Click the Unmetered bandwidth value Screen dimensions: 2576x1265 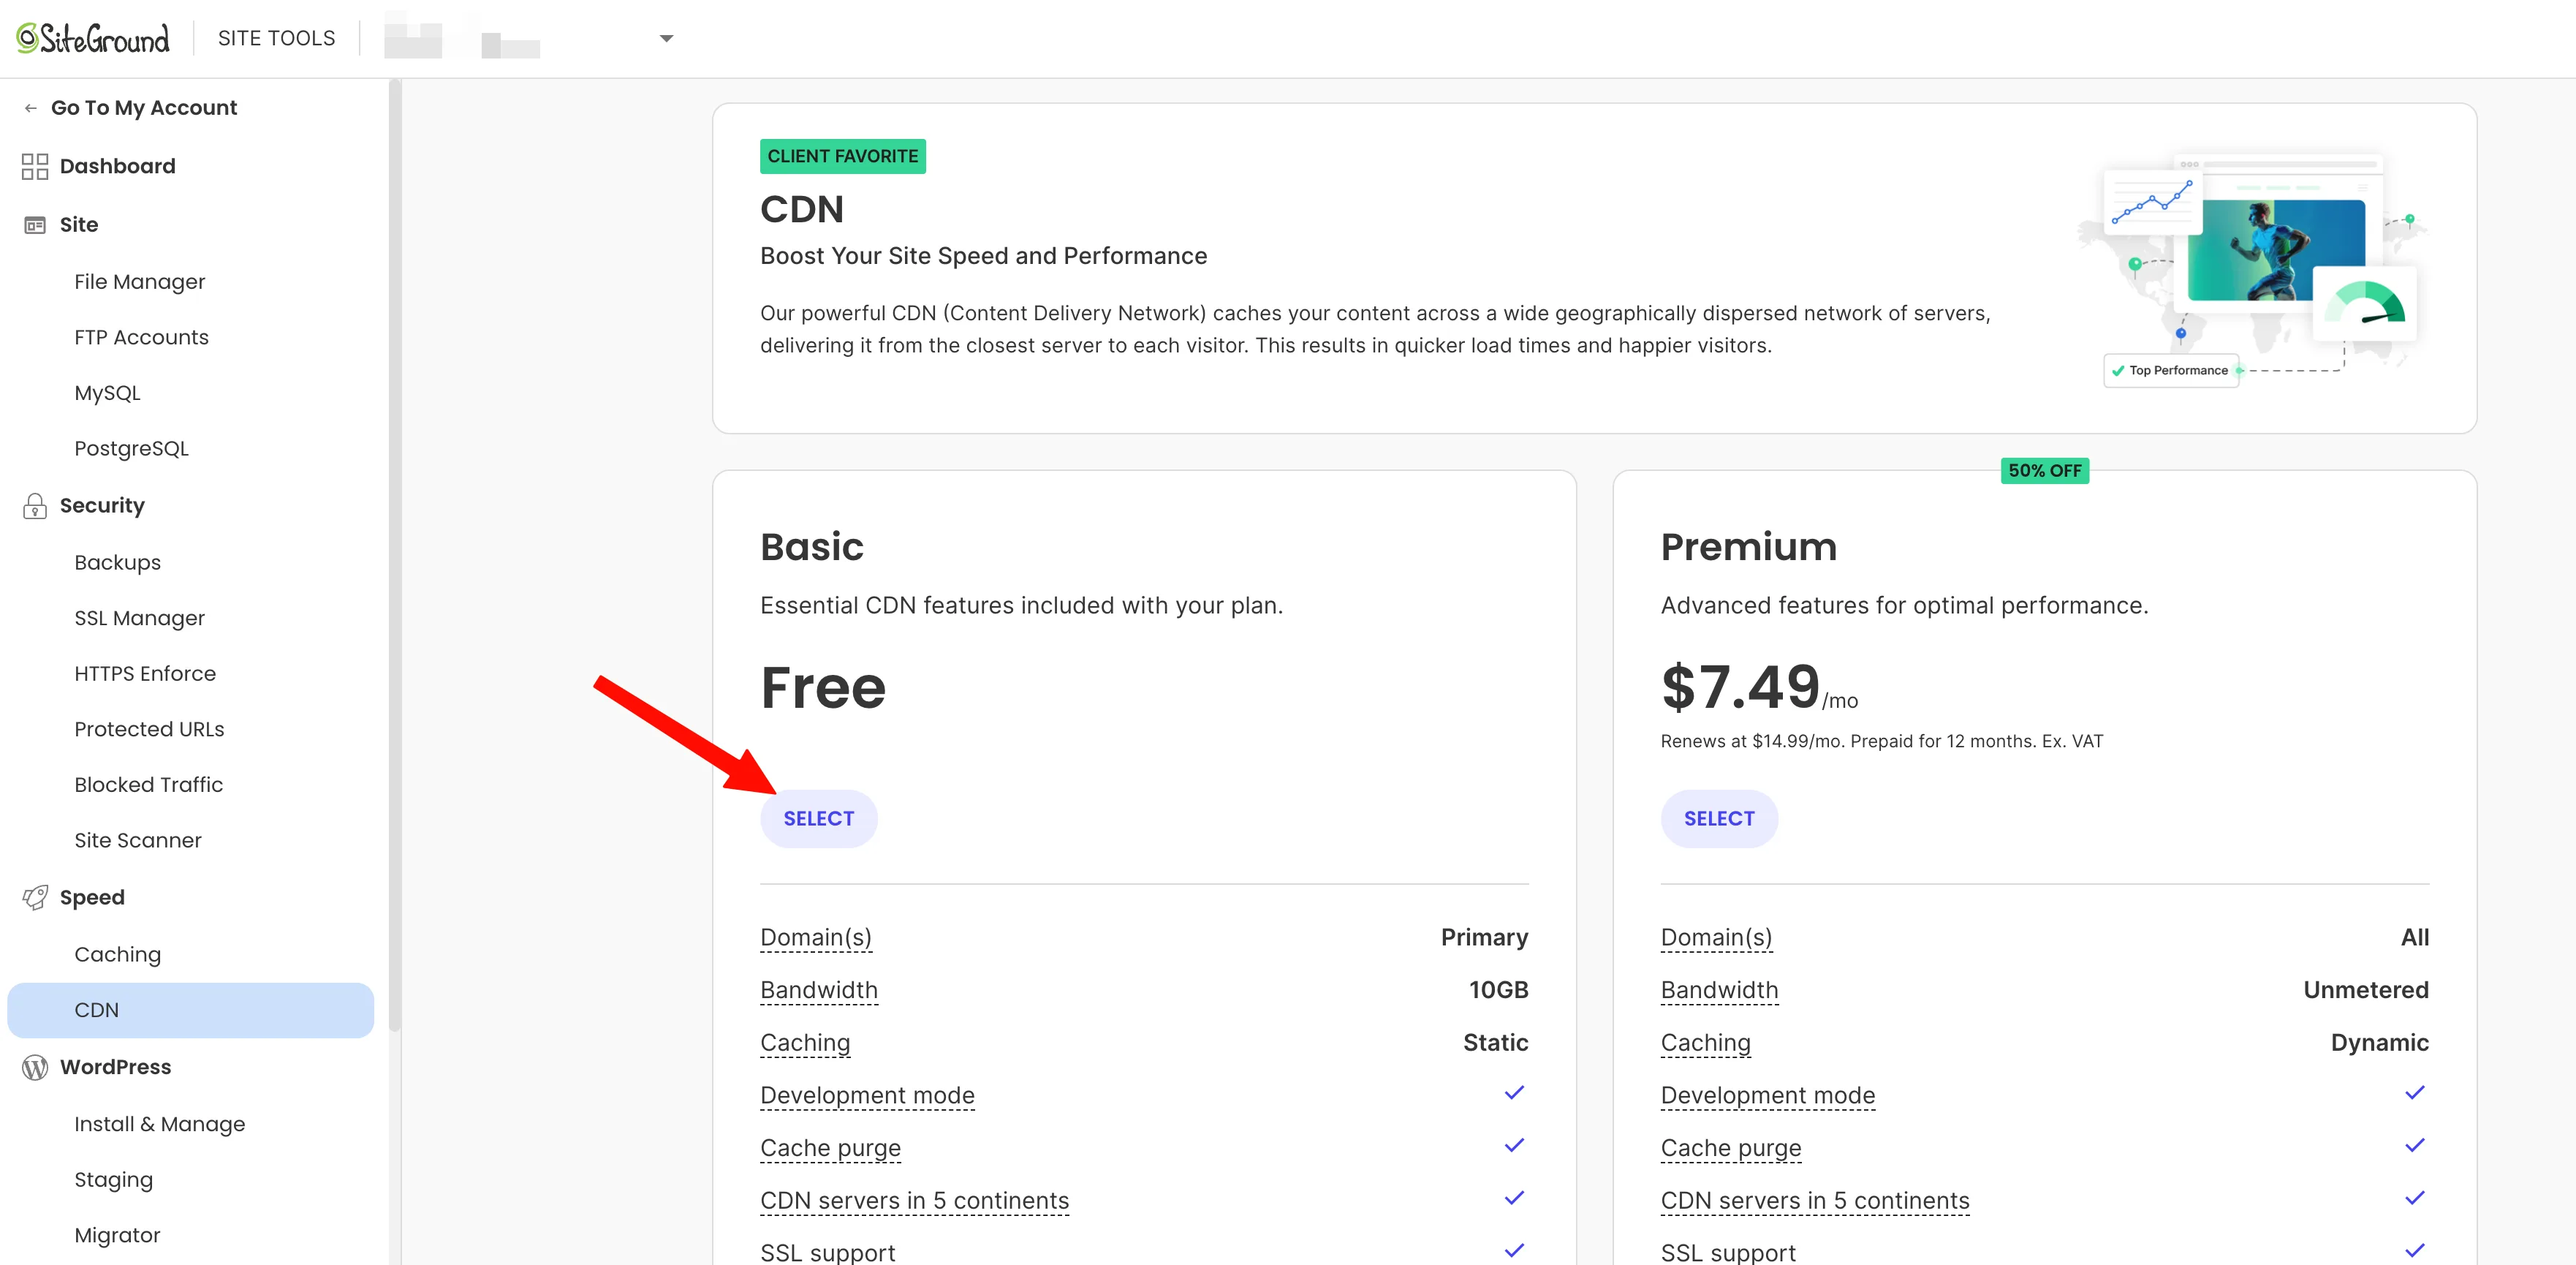tap(2365, 990)
